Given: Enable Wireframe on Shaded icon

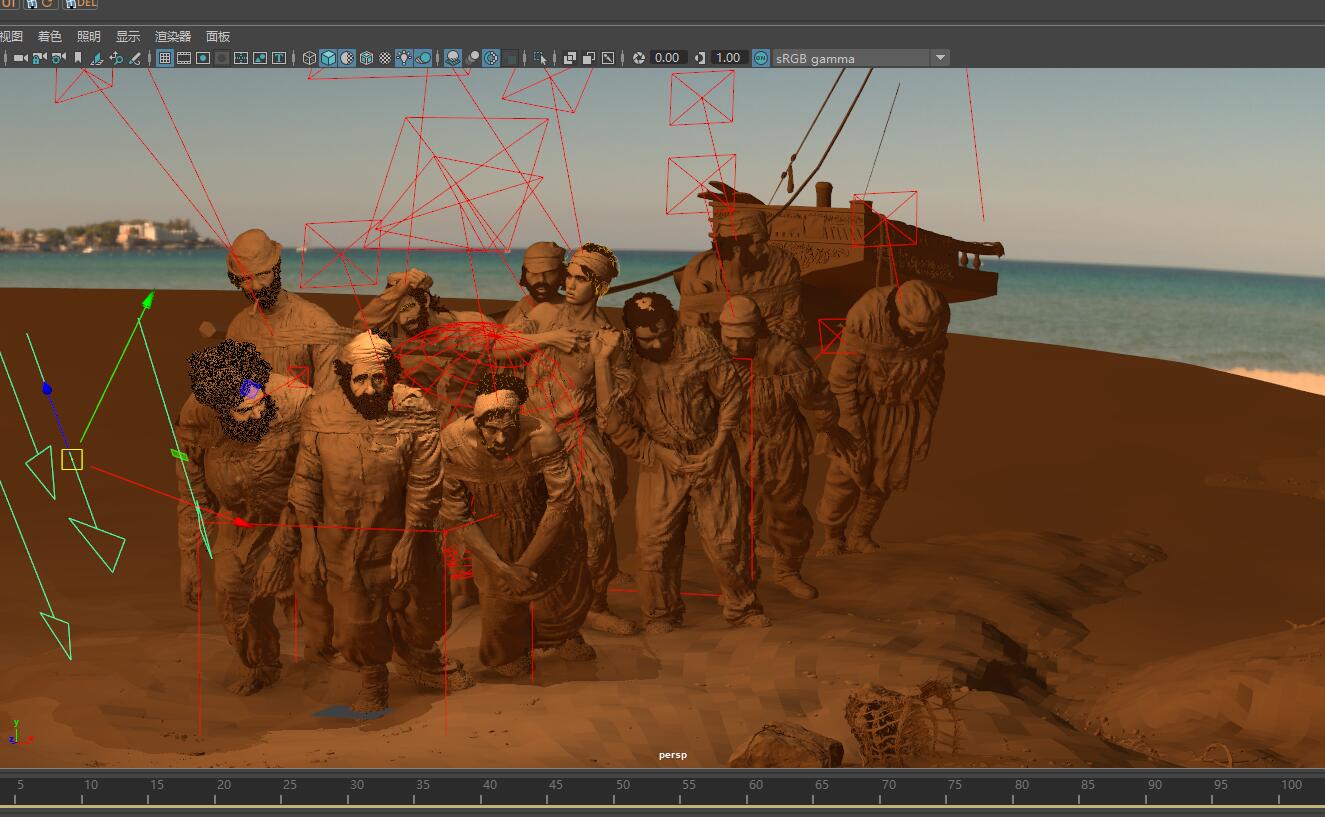Looking at the screenshot, I should click(366, 58).
